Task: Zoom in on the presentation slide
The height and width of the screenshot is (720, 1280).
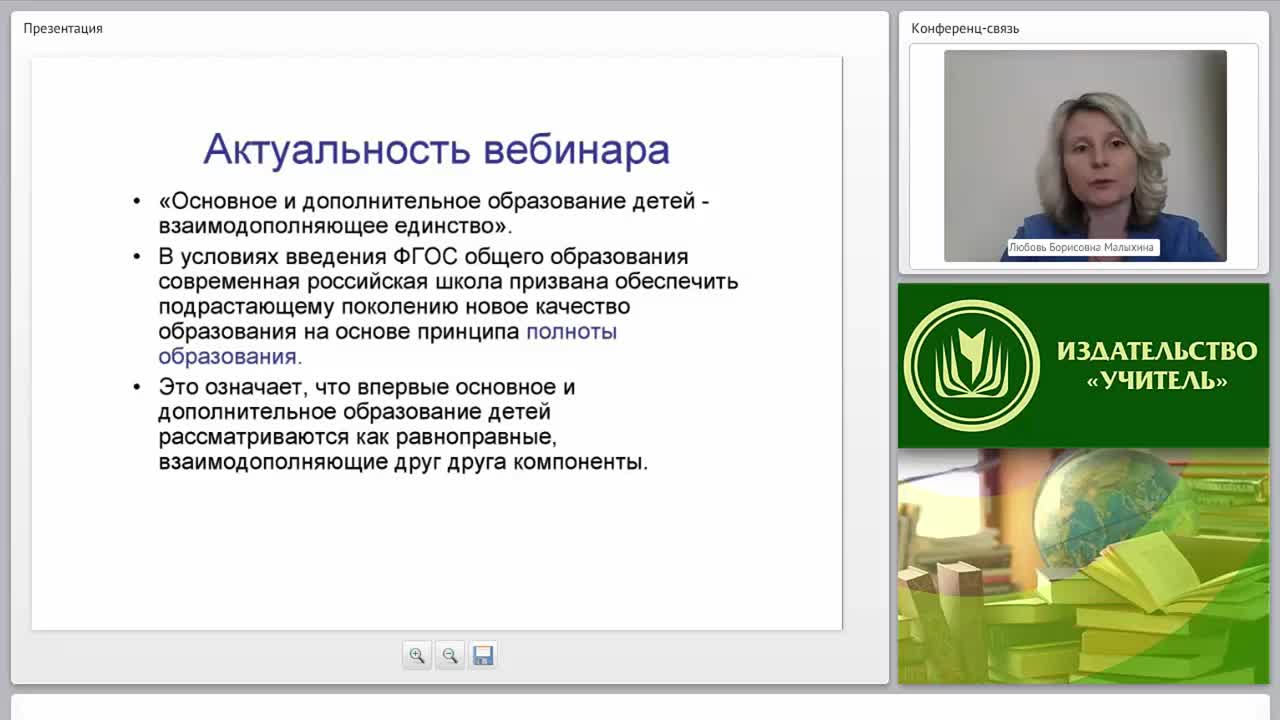Action: [417, 656]
